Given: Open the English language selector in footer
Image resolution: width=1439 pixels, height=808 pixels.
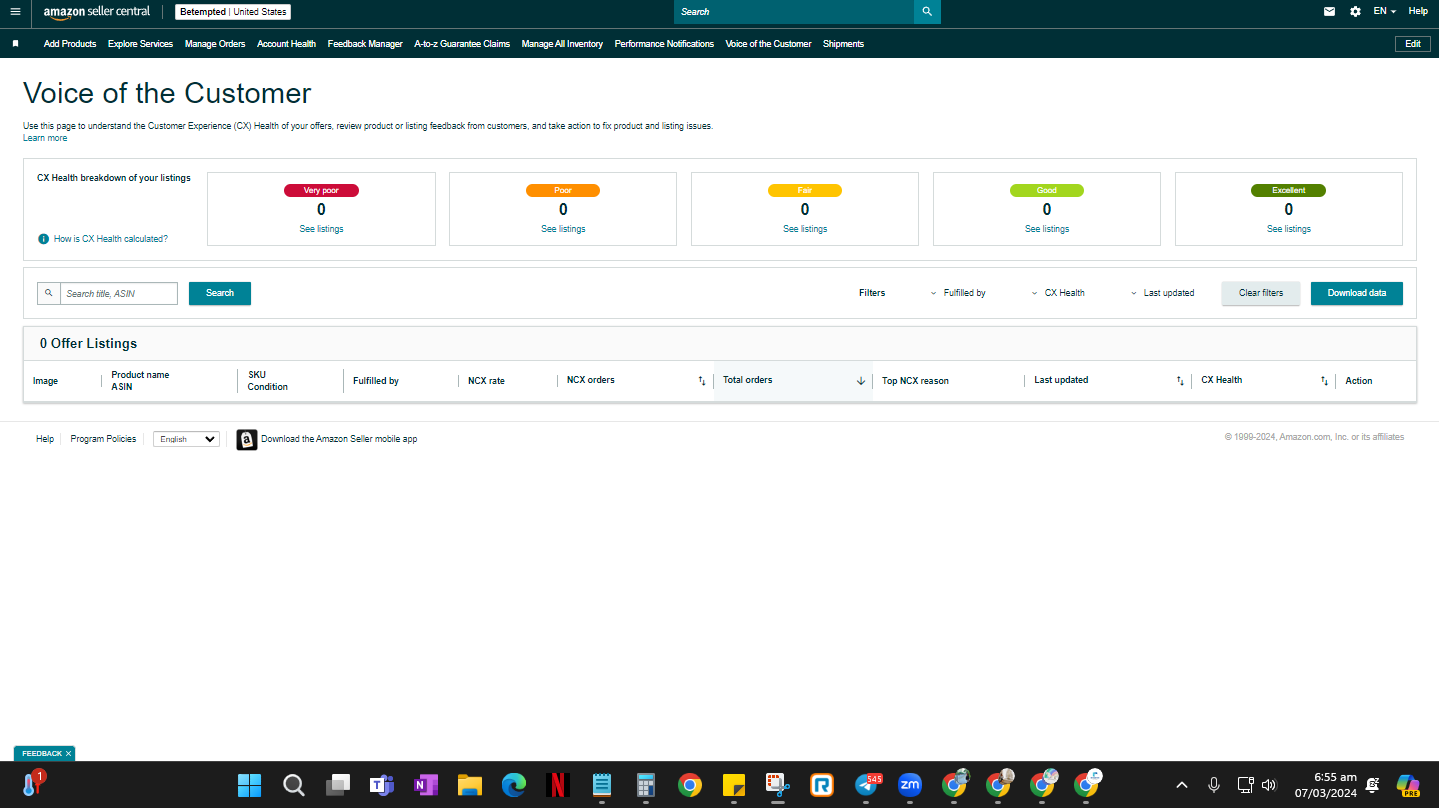Looking at the screenshot, I should click(186, 439).
